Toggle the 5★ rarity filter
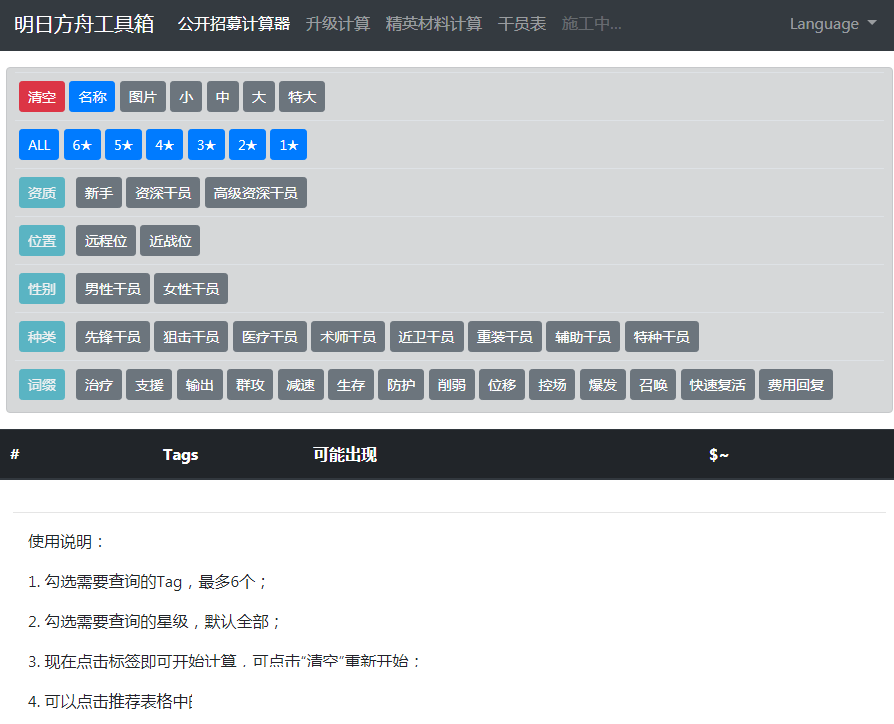The height and width of the screenshot is (724, 894). click(x=123, y=145)
